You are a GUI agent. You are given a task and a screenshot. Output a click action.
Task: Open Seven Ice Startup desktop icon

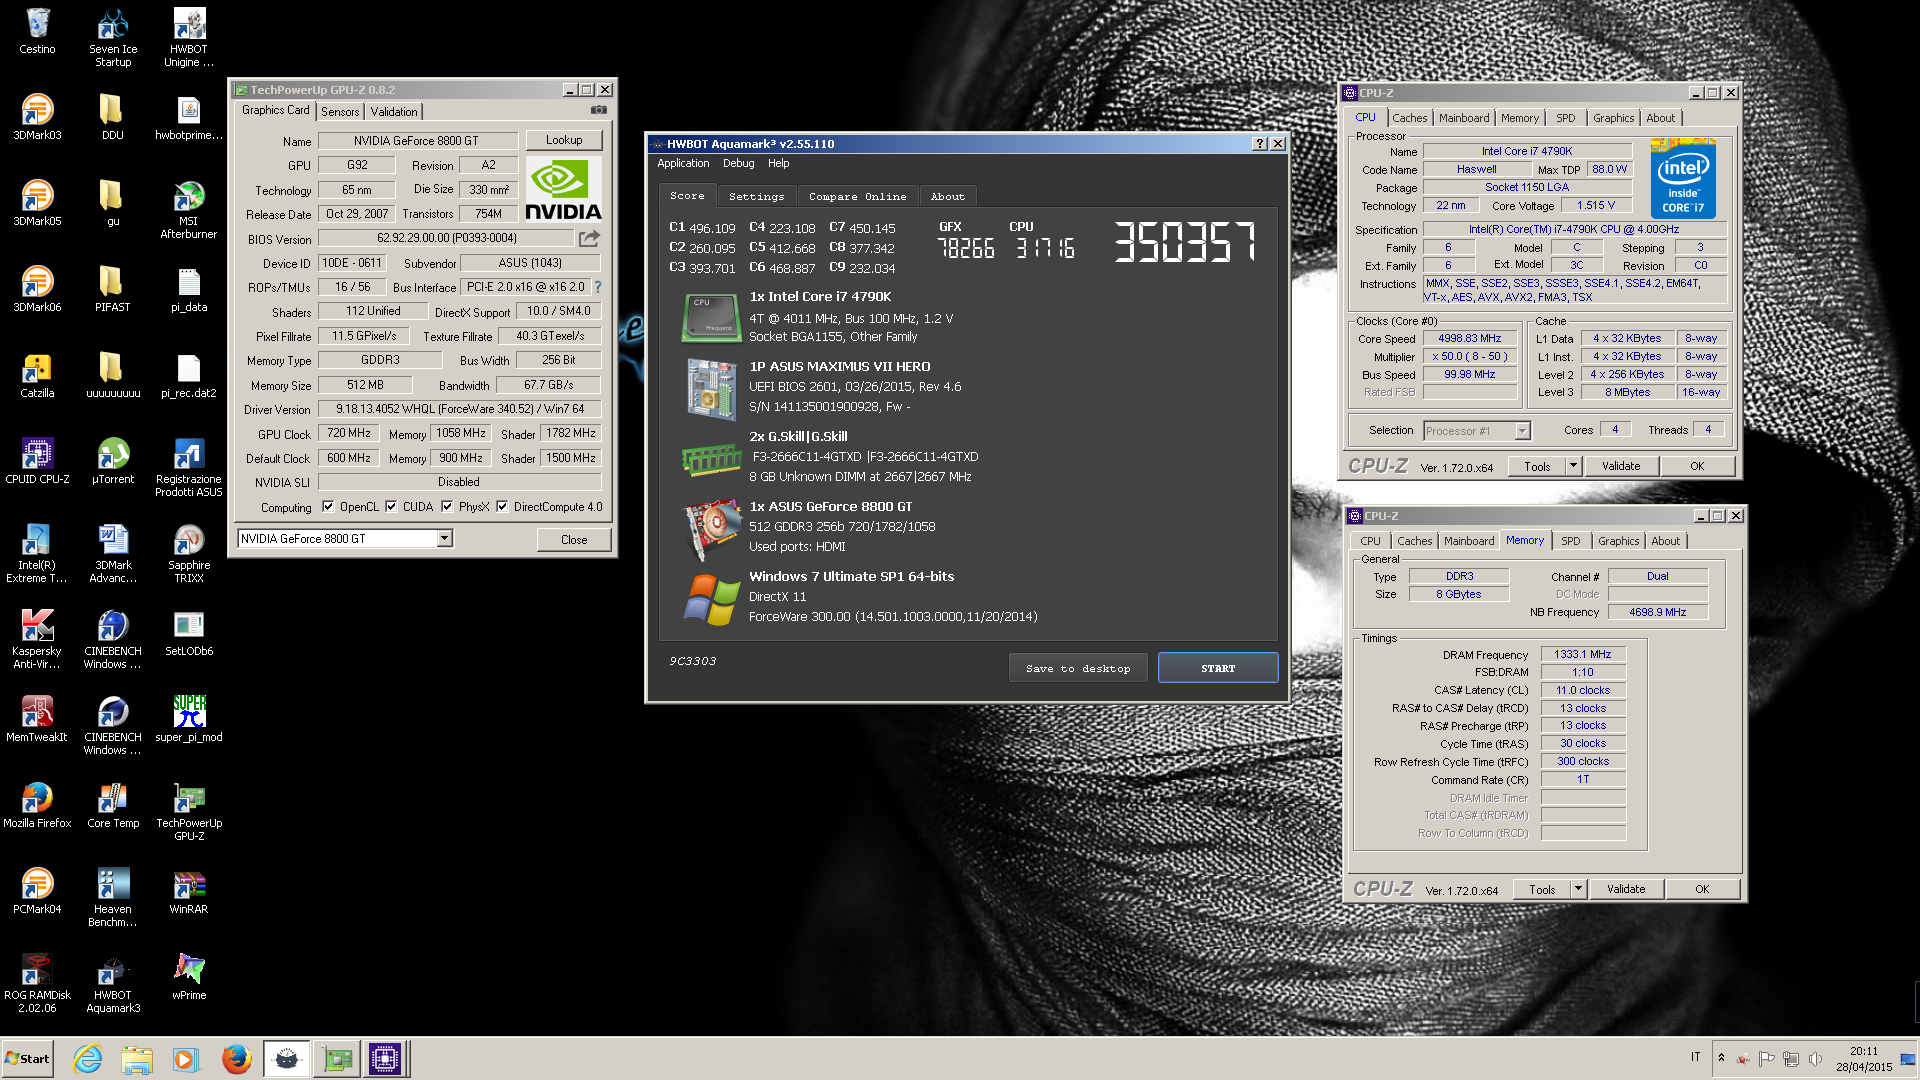(x=113, y=37)
